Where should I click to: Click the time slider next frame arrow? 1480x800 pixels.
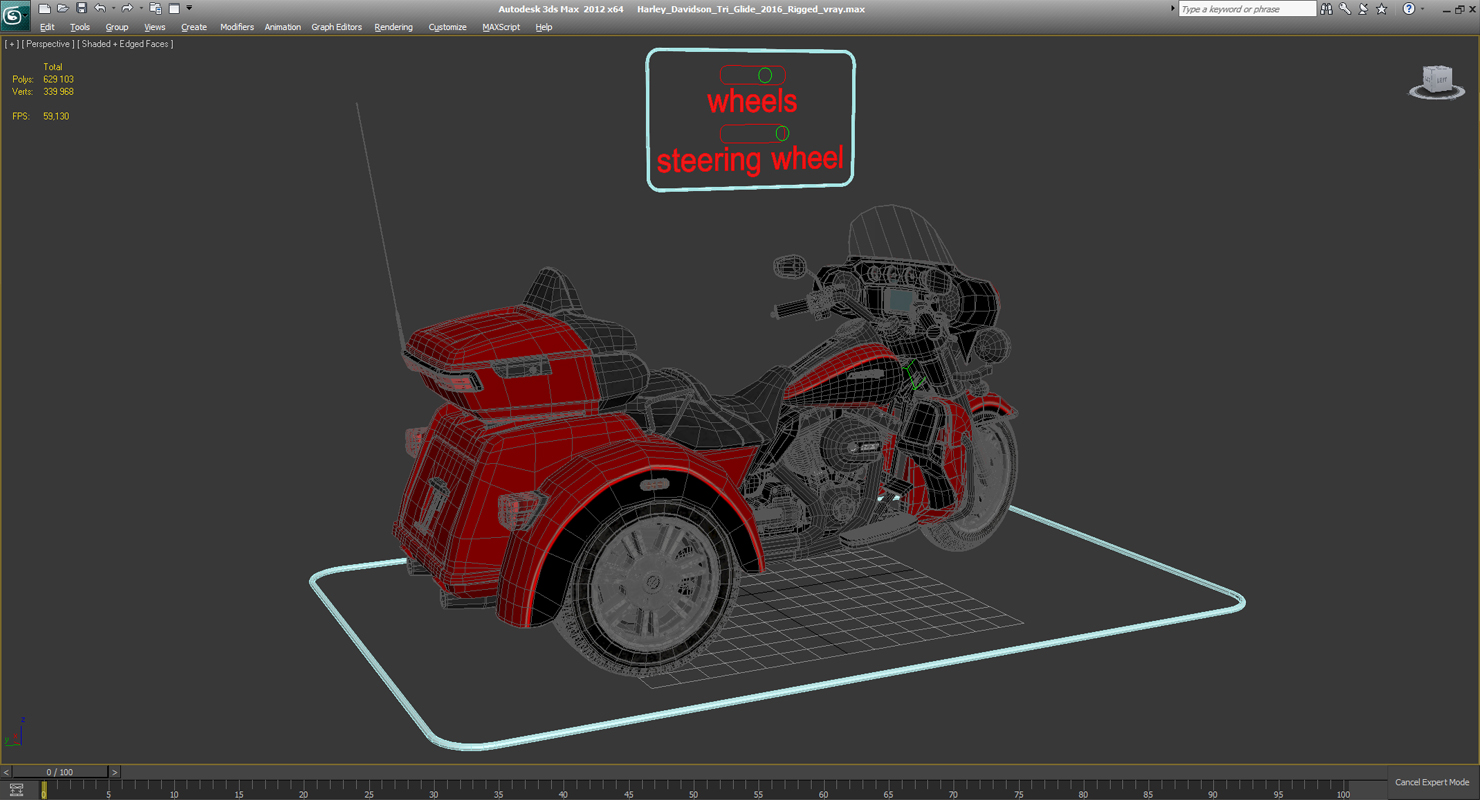click(114, 772)
